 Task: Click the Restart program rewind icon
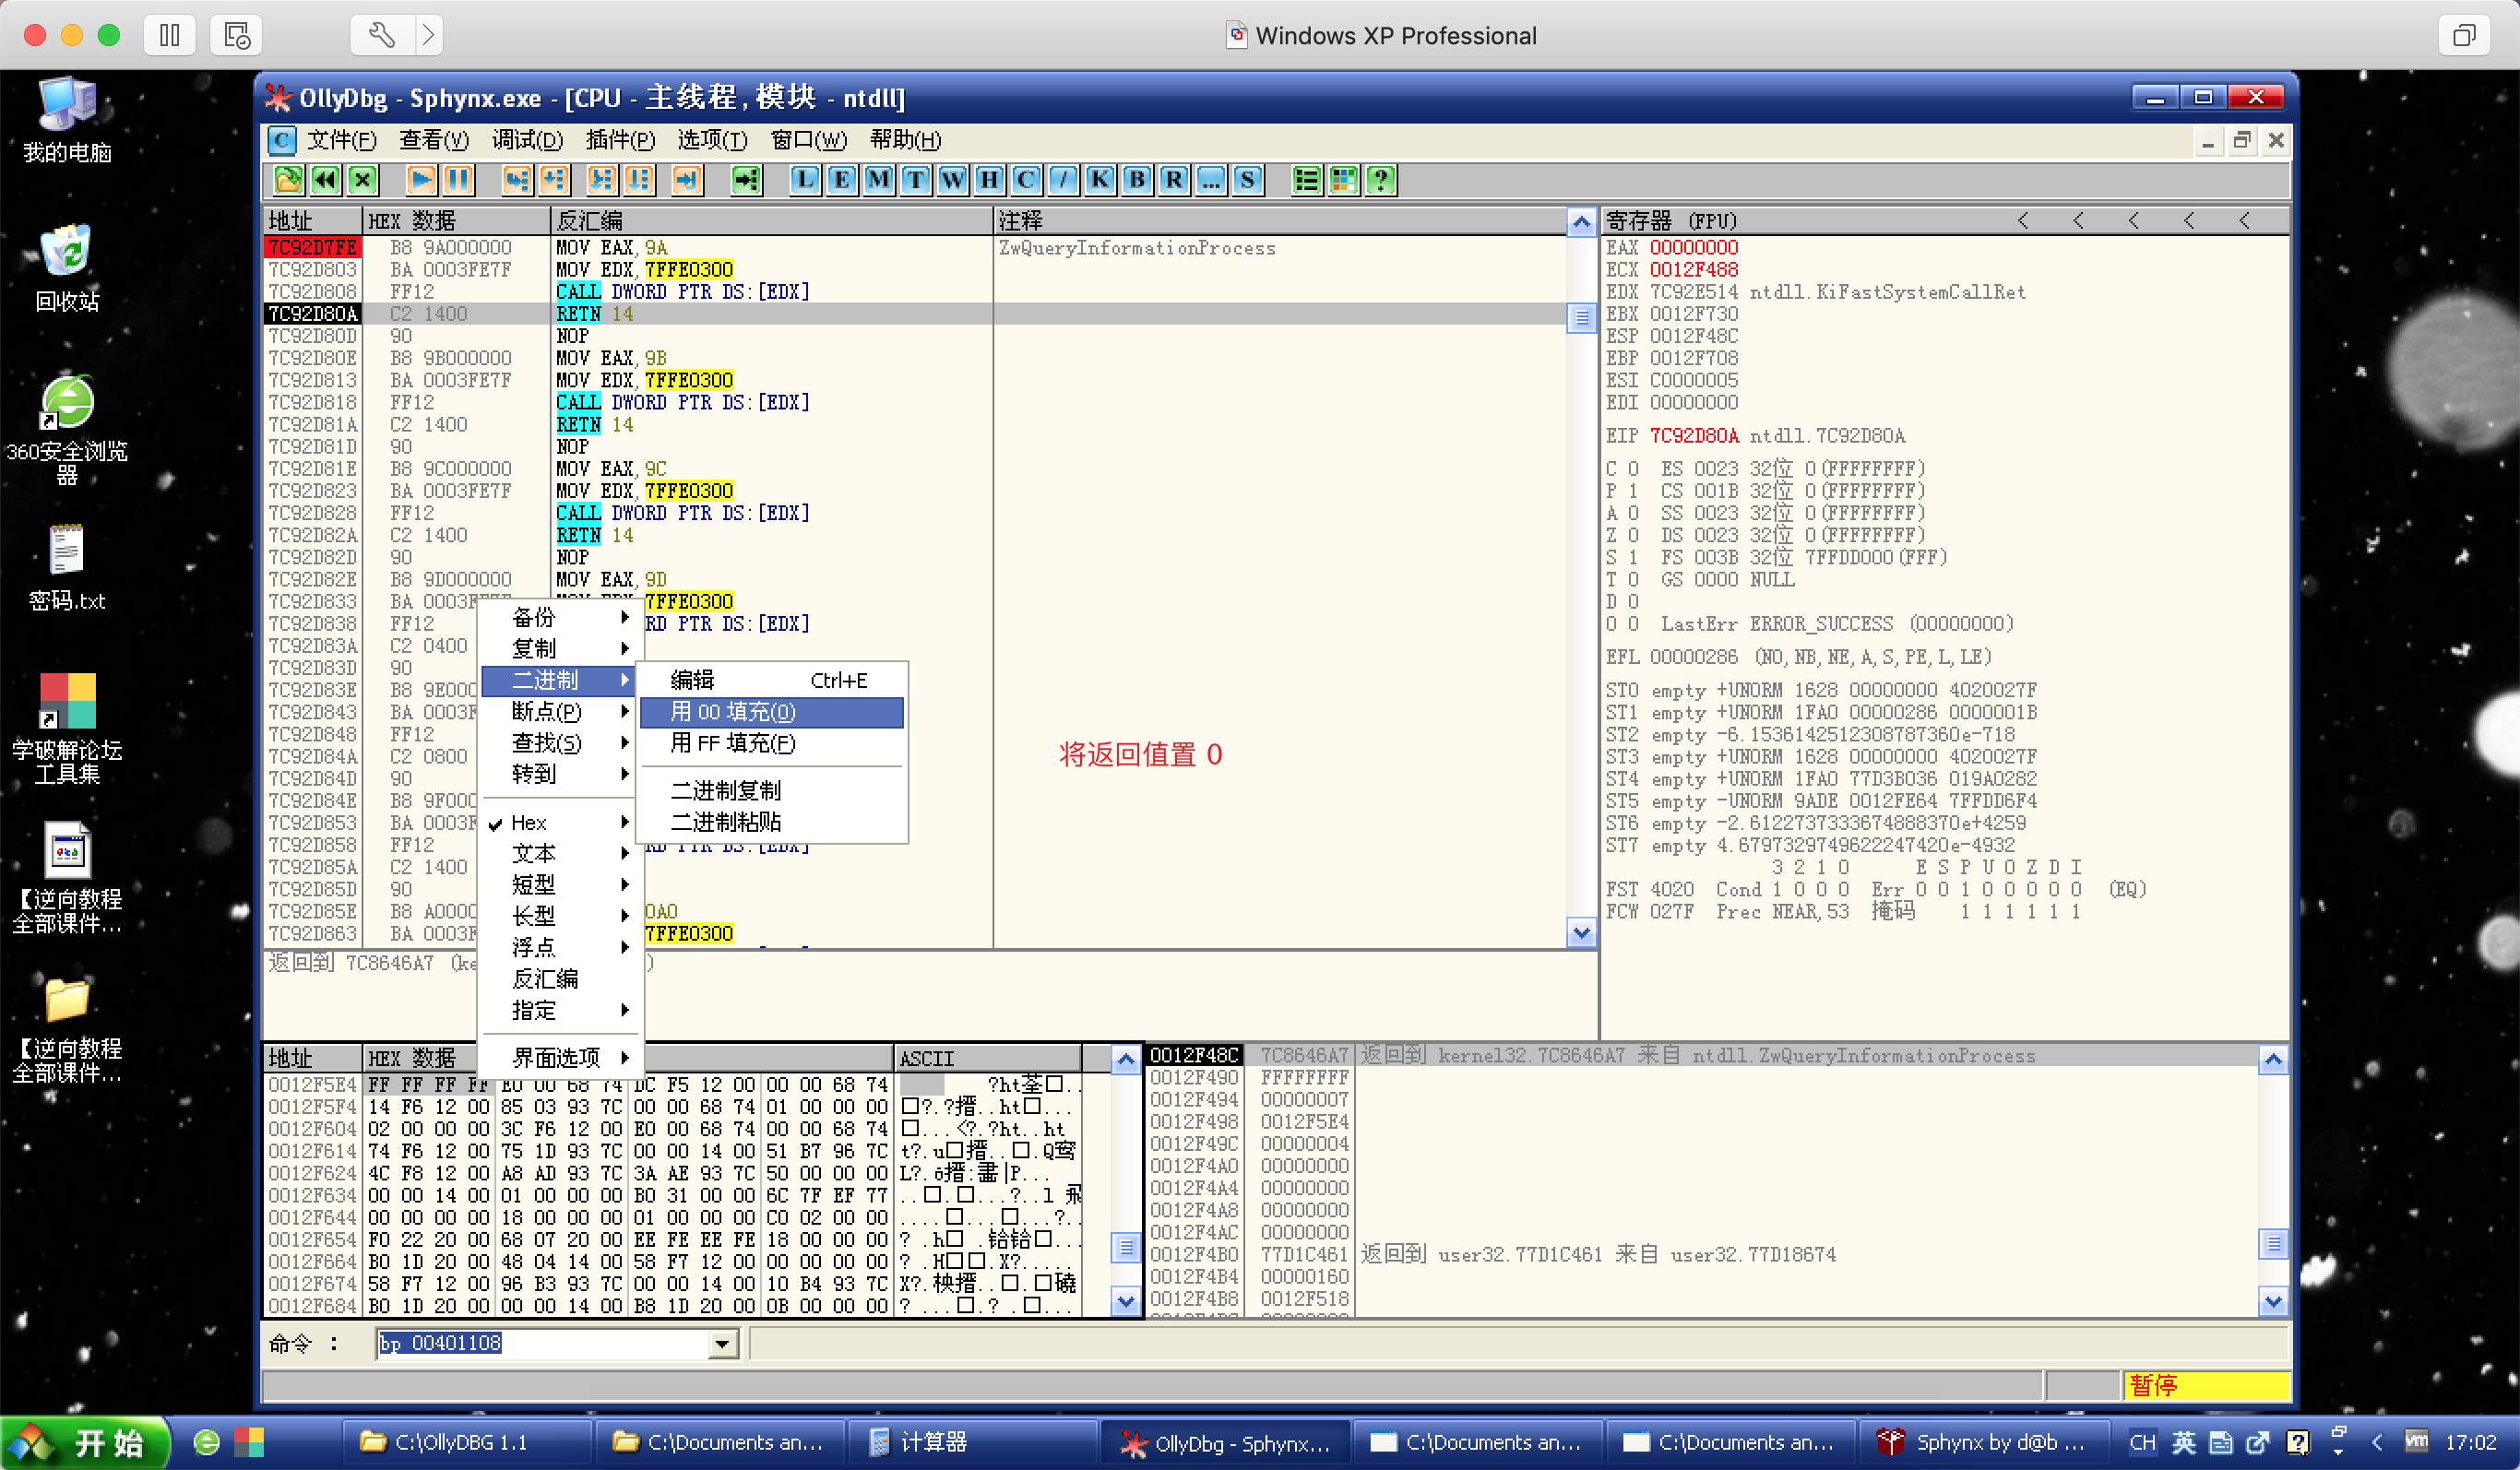[325, 180]
